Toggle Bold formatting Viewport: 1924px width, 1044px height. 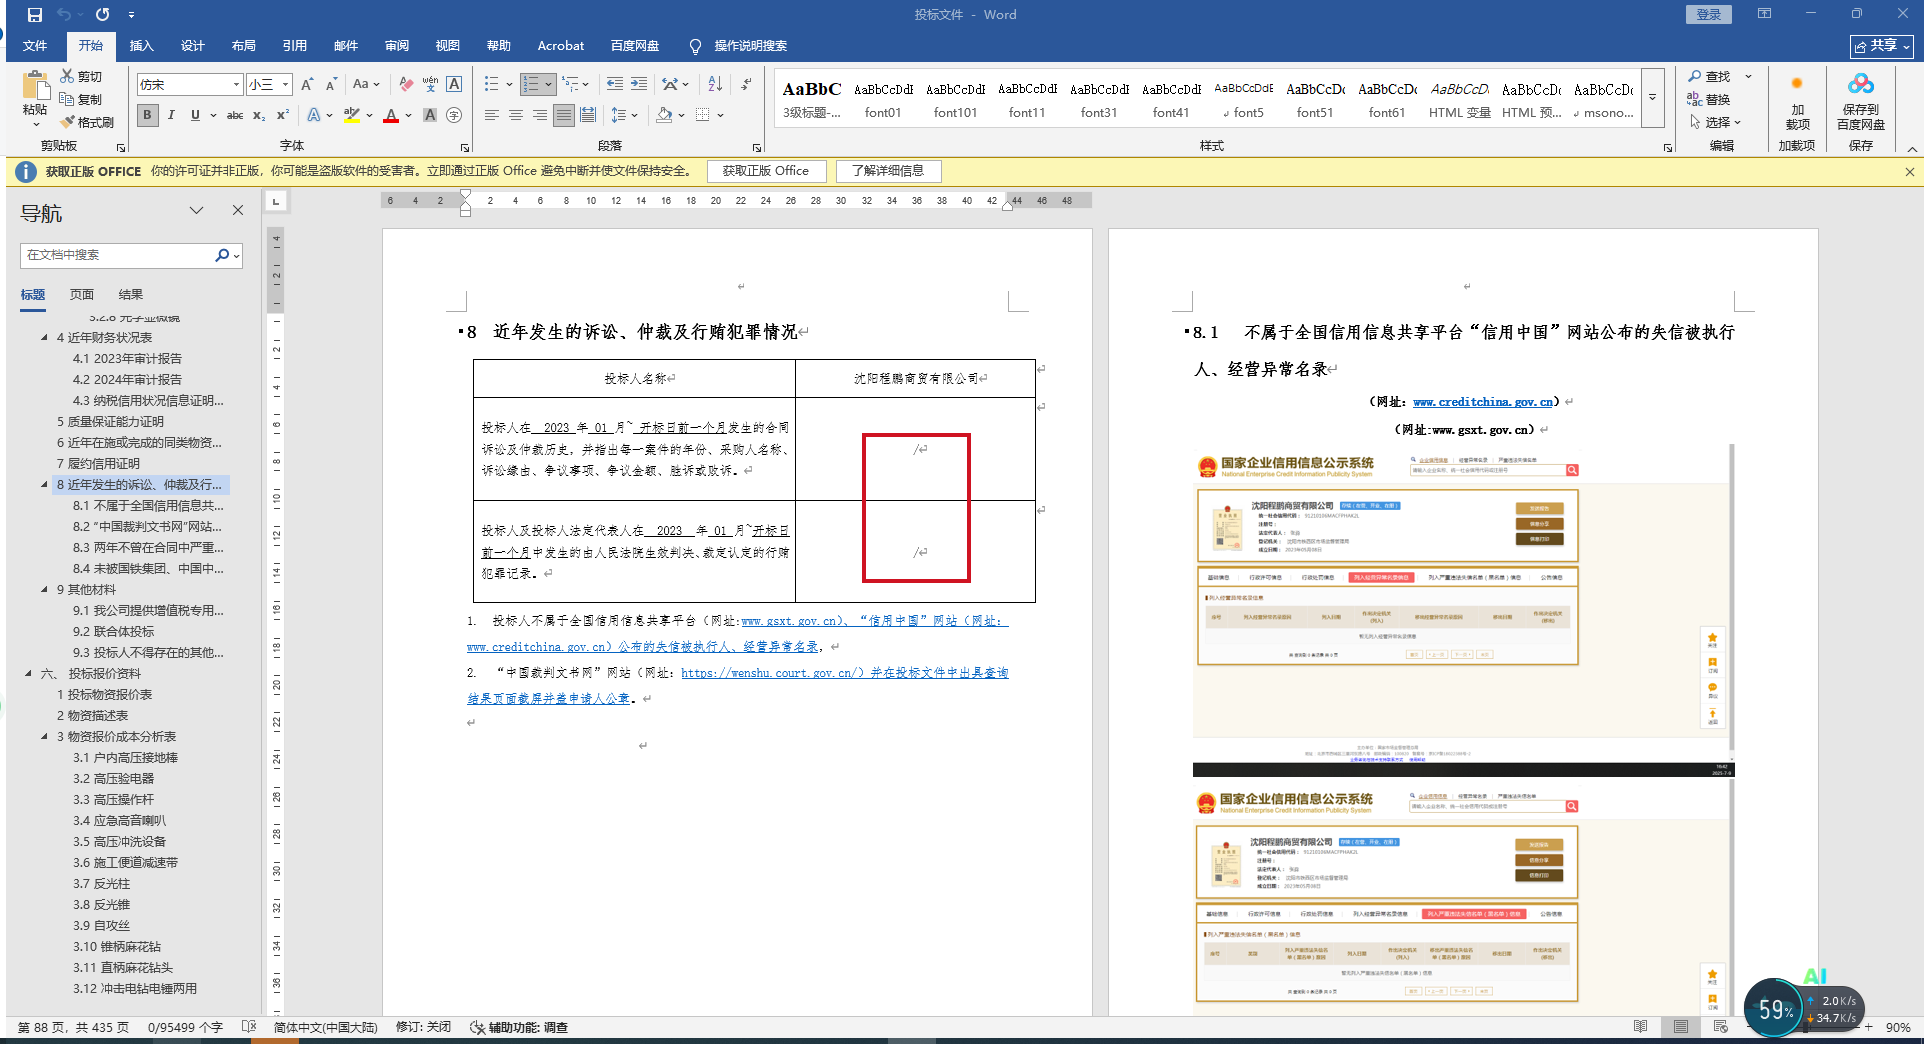(147, 115)
